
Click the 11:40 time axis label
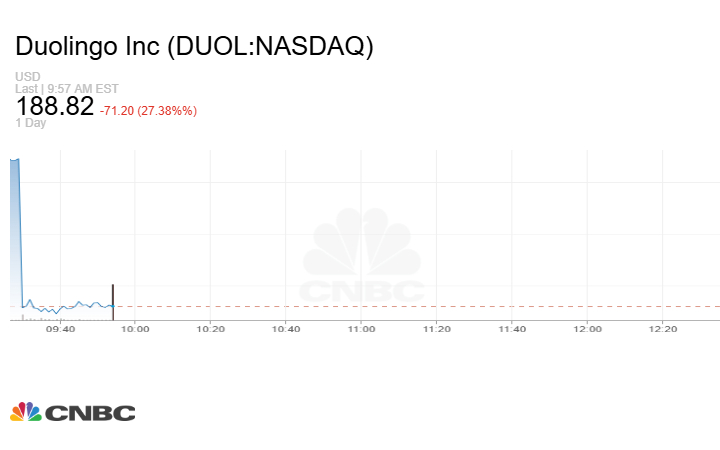(512, 328)
